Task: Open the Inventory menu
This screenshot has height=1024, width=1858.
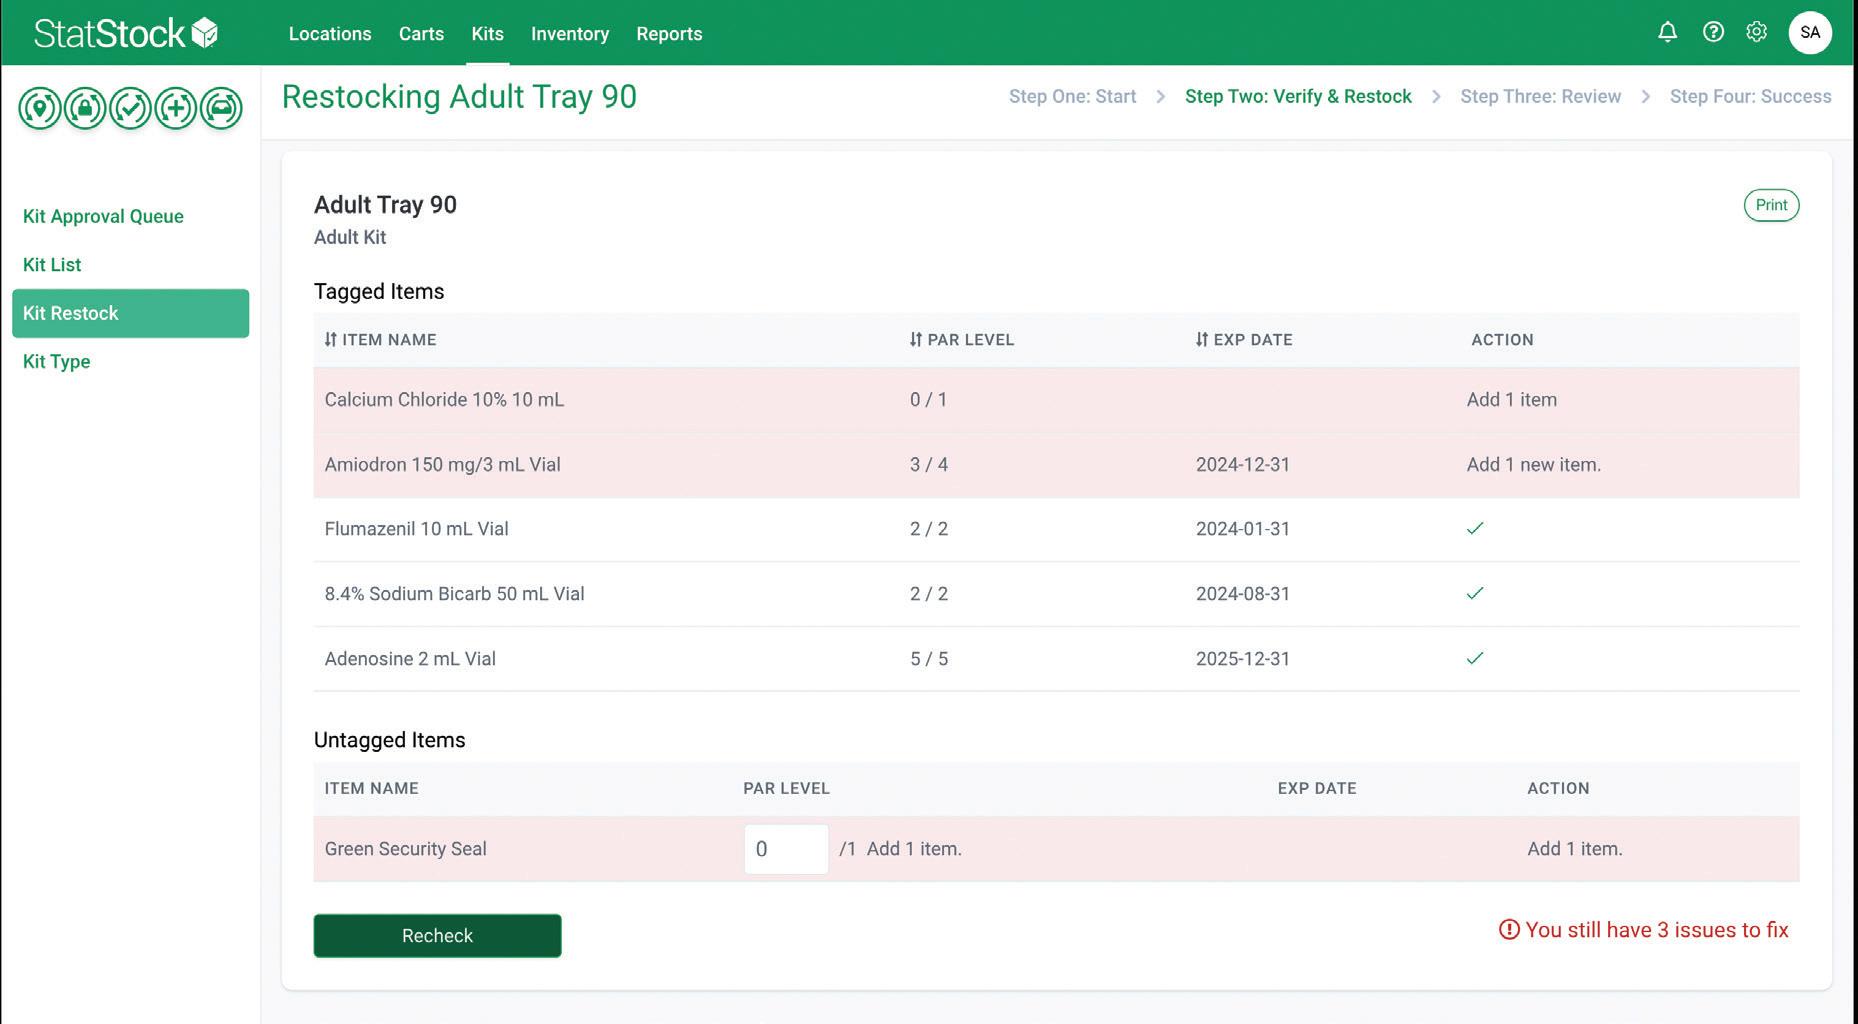Action: (x=570, y=34)
